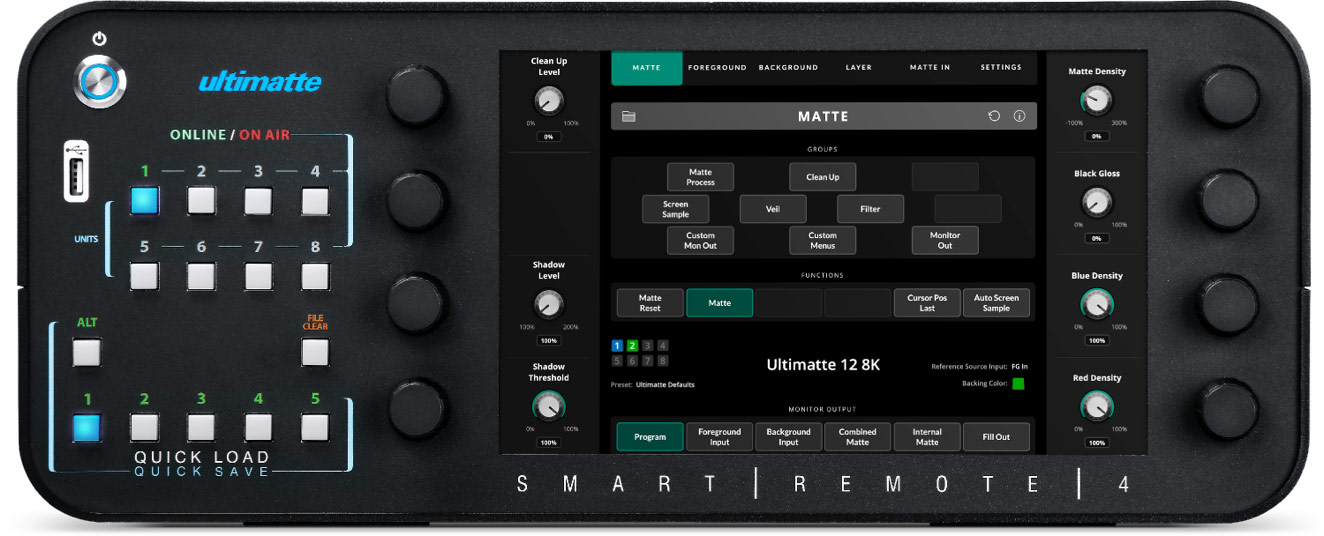The width and height of the screenshot is (1324, 536).
Task: Select unit button 8 in UNITS section
Action: [x=315, y=275]
